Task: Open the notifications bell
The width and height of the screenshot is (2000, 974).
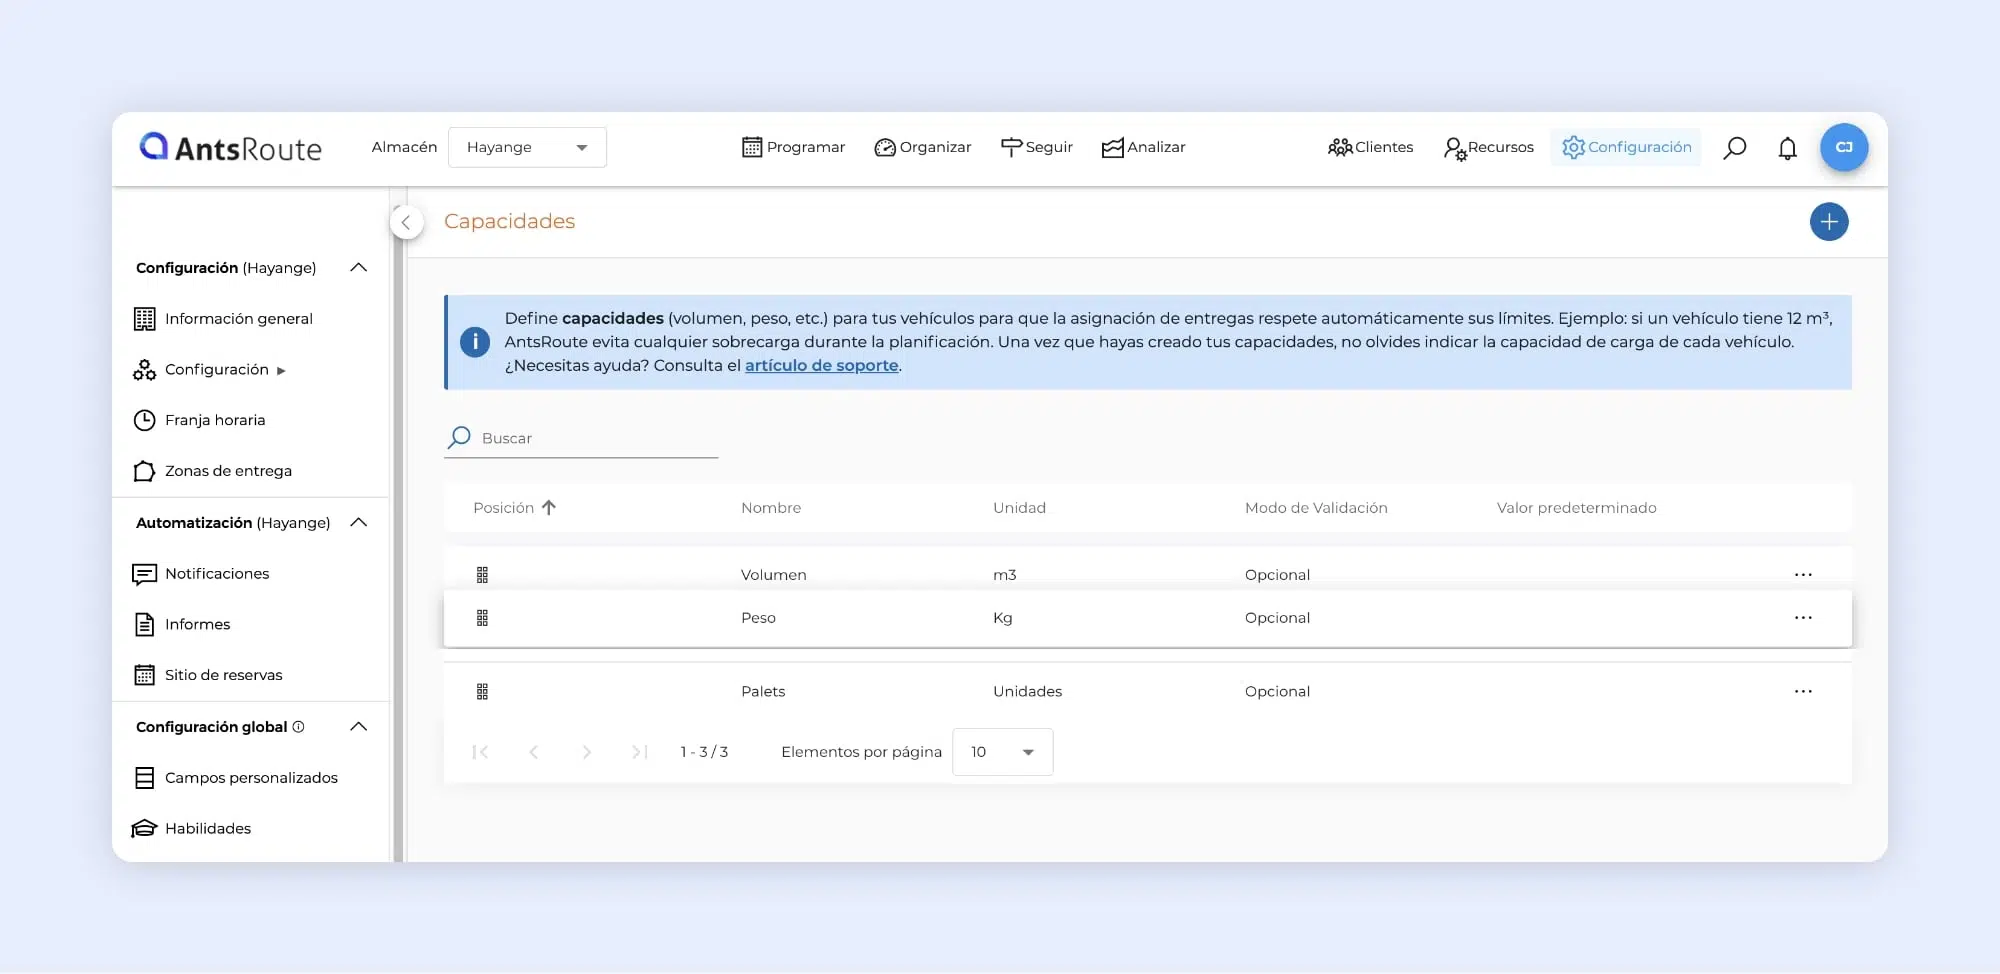Action: point(1787,148)
